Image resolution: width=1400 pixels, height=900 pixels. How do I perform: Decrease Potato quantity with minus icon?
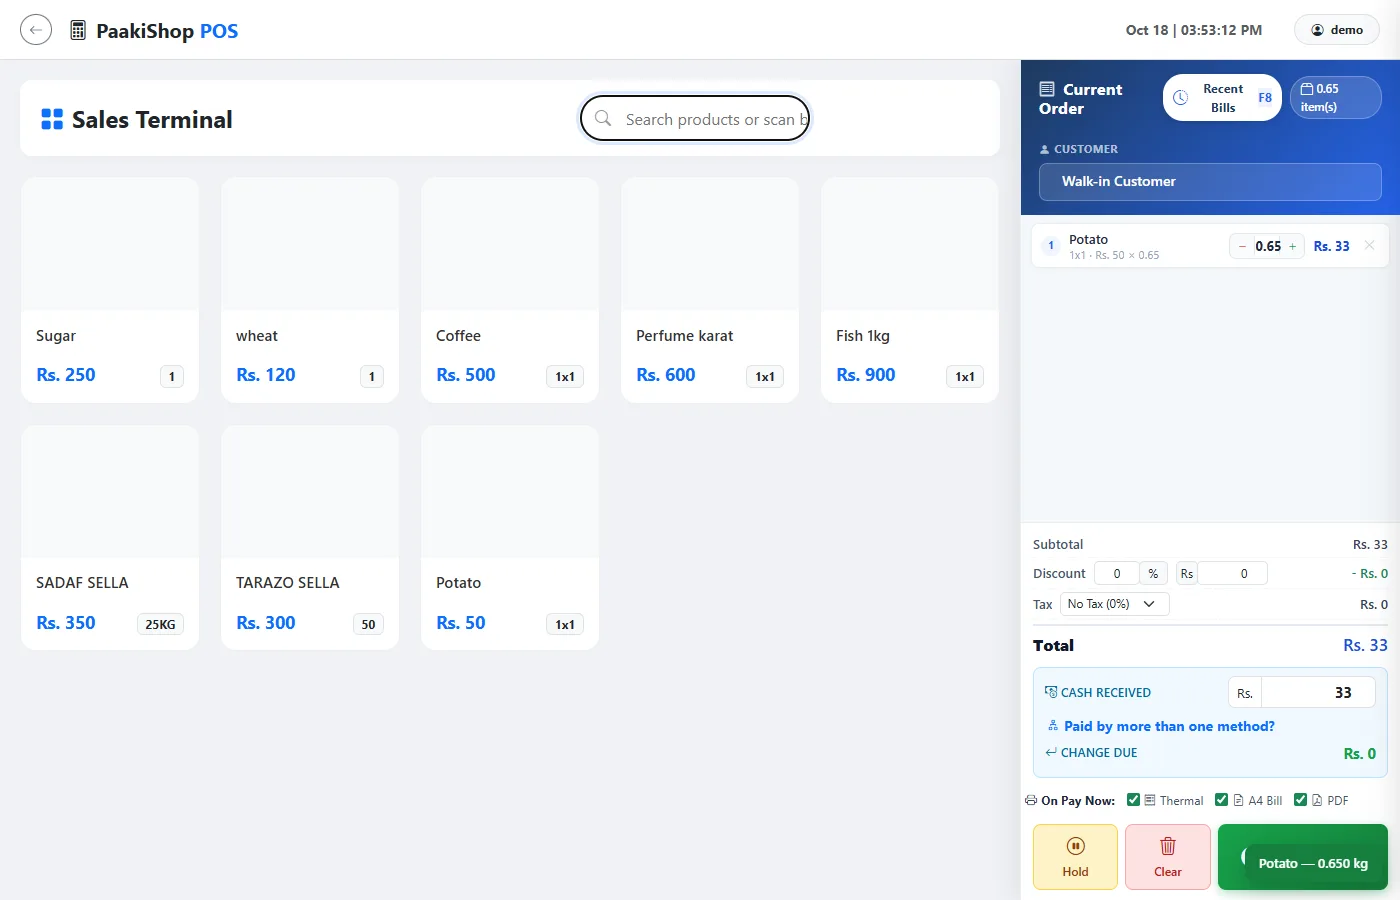(x=1242, y=246)
